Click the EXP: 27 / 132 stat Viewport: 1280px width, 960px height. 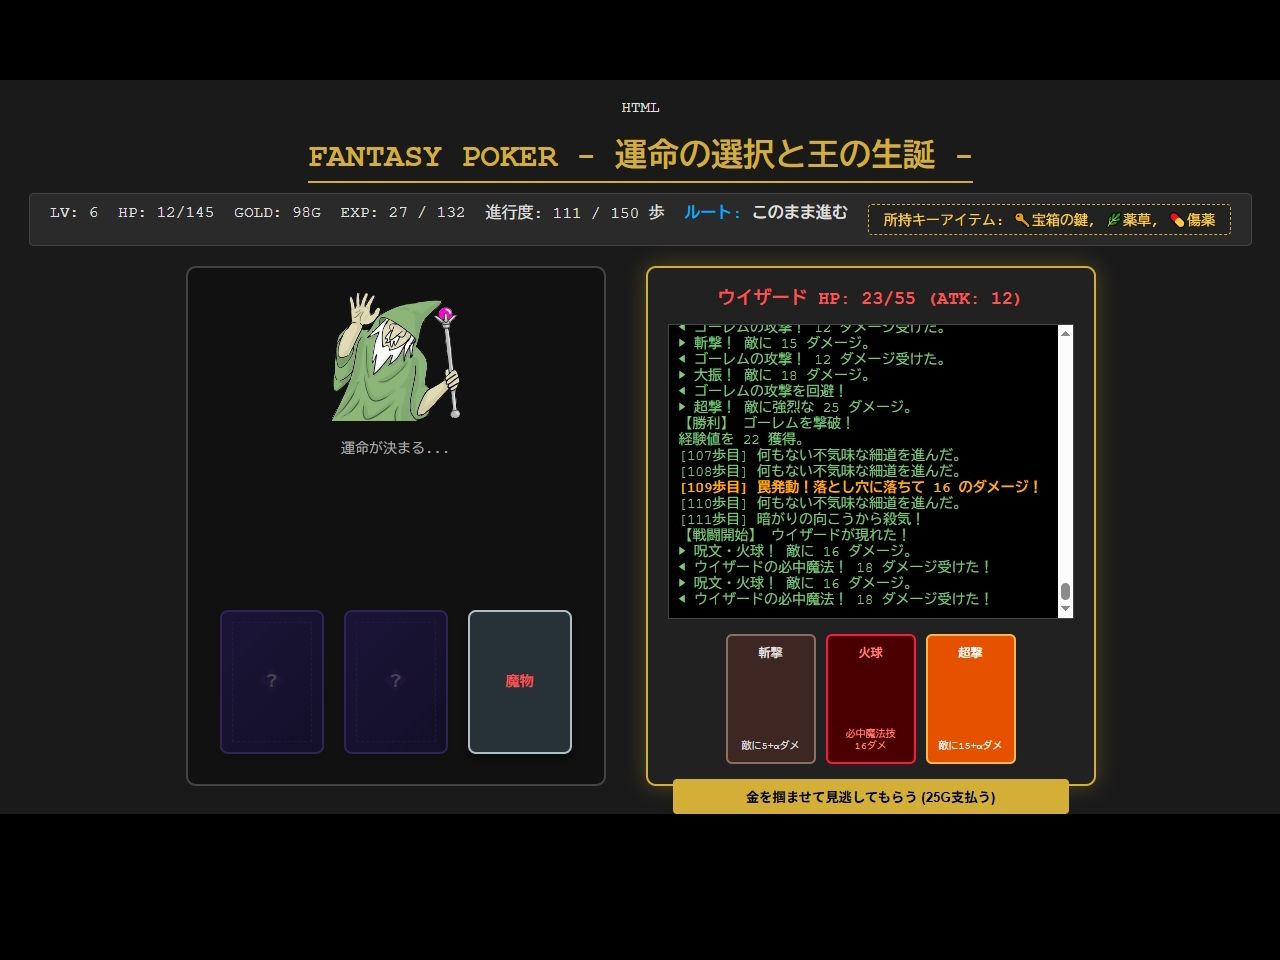coord(402,213)
